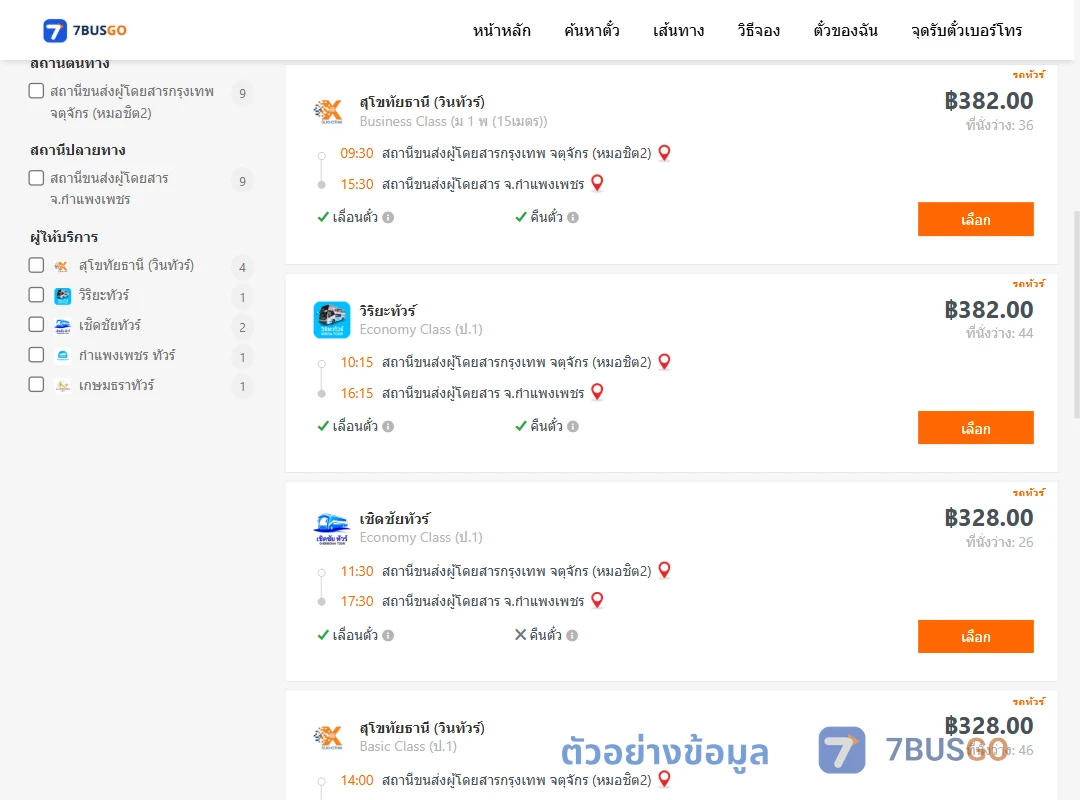This screenshot has width=1080, height=800.
Task: Click the เลื่อนตั๋ว info icon on the เชิดชัยทัวร์ trip
Action: pyautogui.click(x=388, y=635)
